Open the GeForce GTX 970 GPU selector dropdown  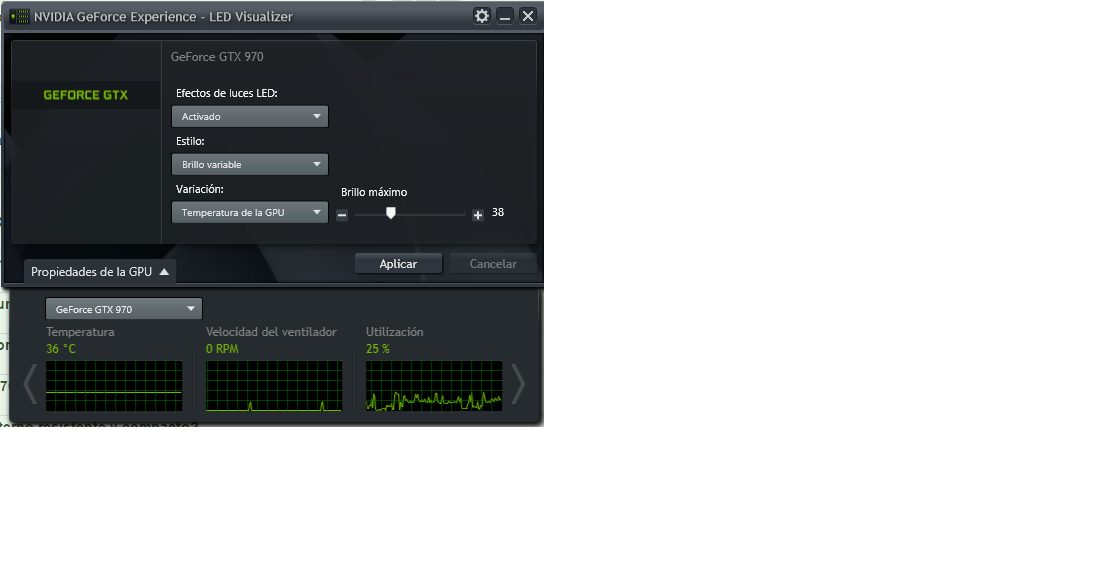pyautogui.click(x=124, y=309)
